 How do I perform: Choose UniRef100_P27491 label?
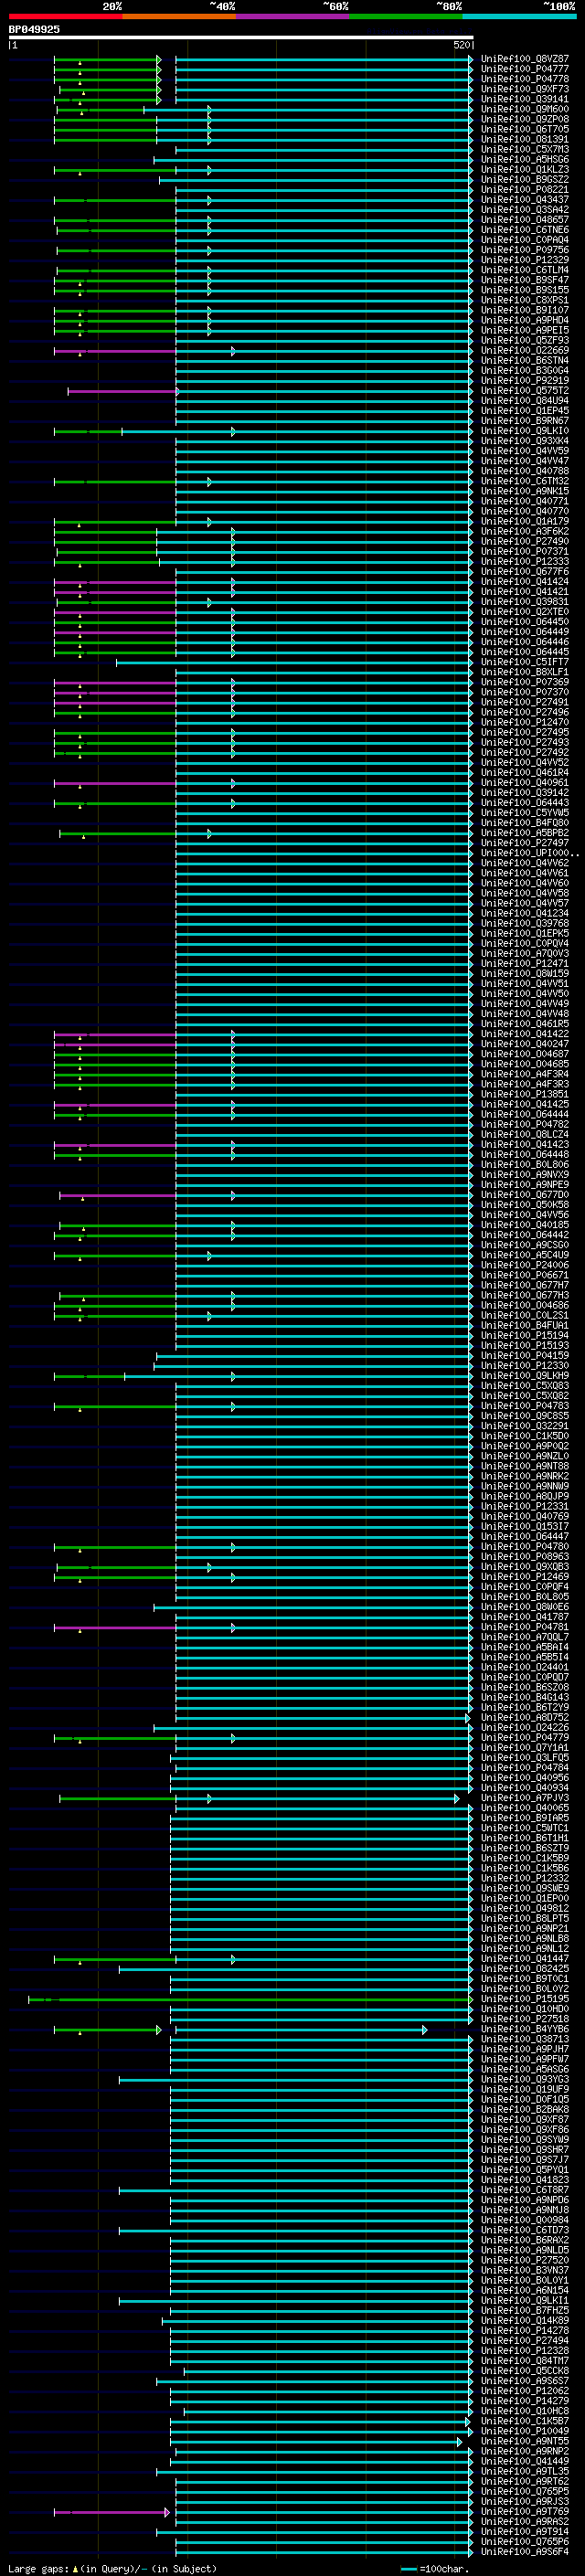(x=525, y=702)
